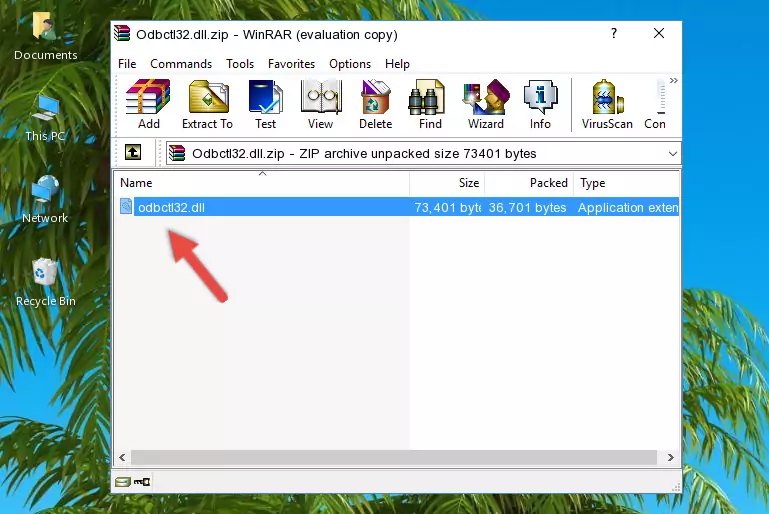Show archive Info

coord(540,104)
